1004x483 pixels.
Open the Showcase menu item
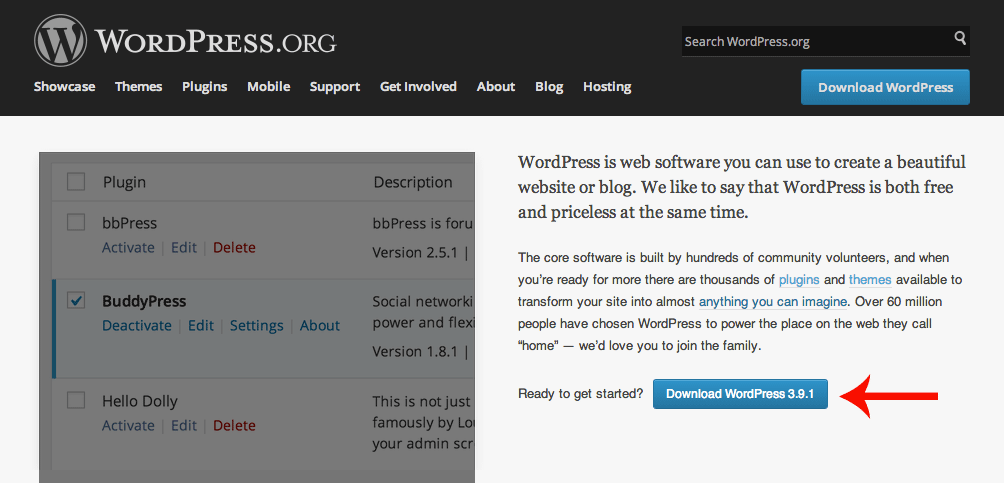point(65,86)
